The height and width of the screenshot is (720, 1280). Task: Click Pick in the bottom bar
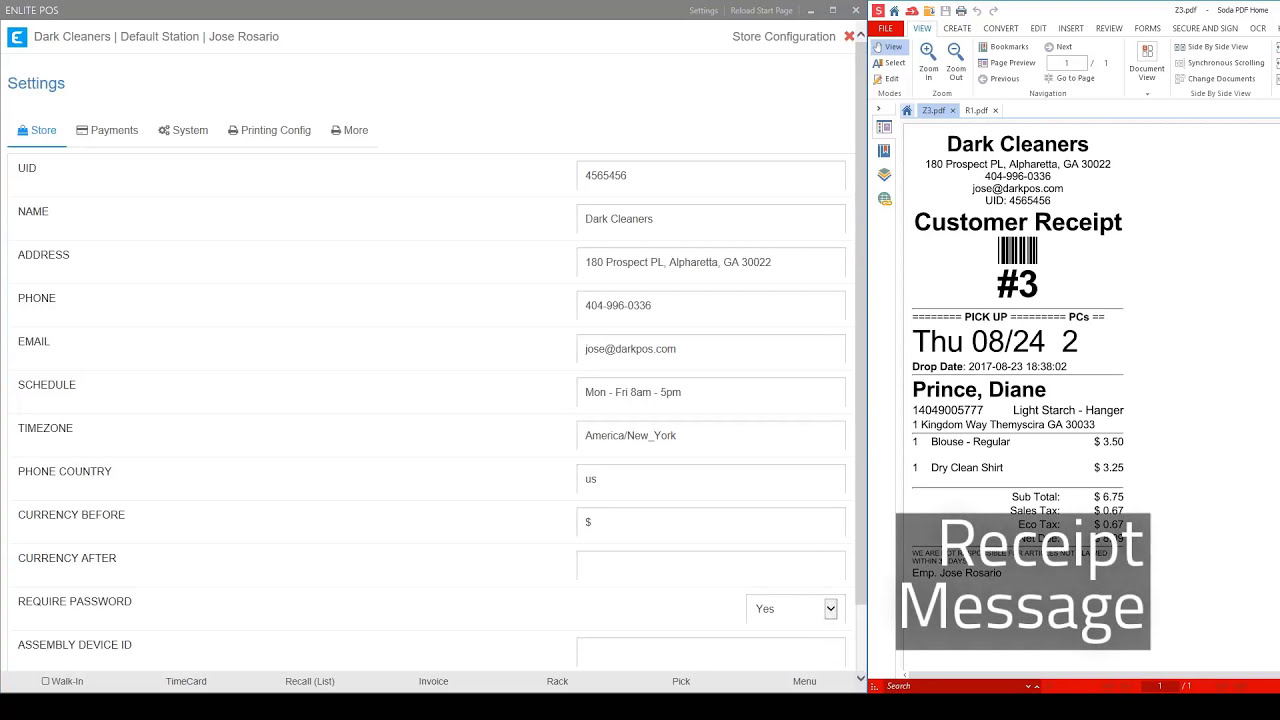[681, 681]
